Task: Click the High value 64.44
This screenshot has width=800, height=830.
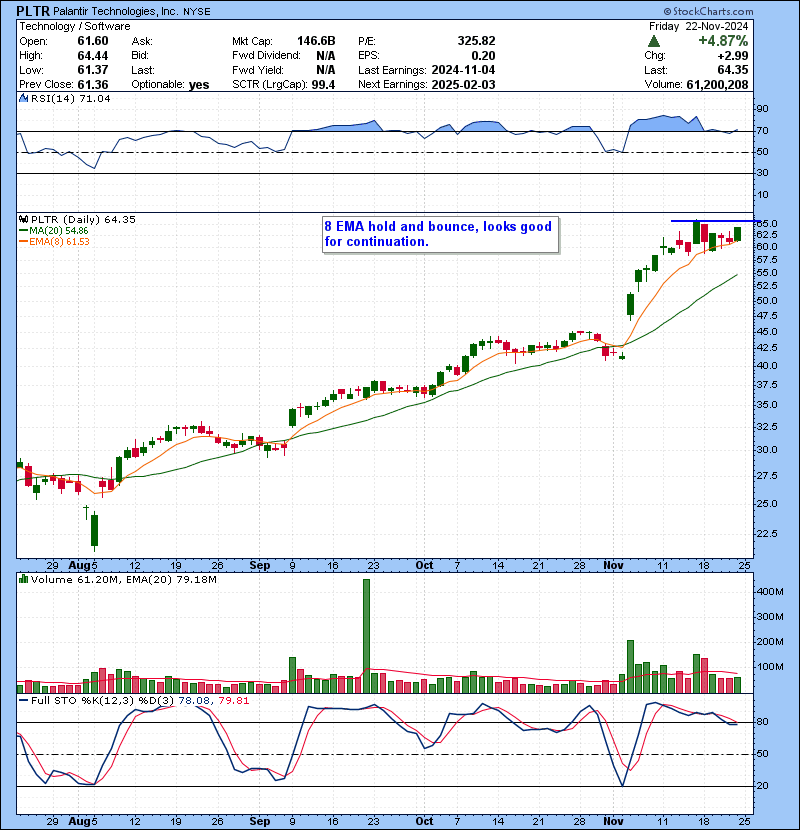Action: [93, 56]
